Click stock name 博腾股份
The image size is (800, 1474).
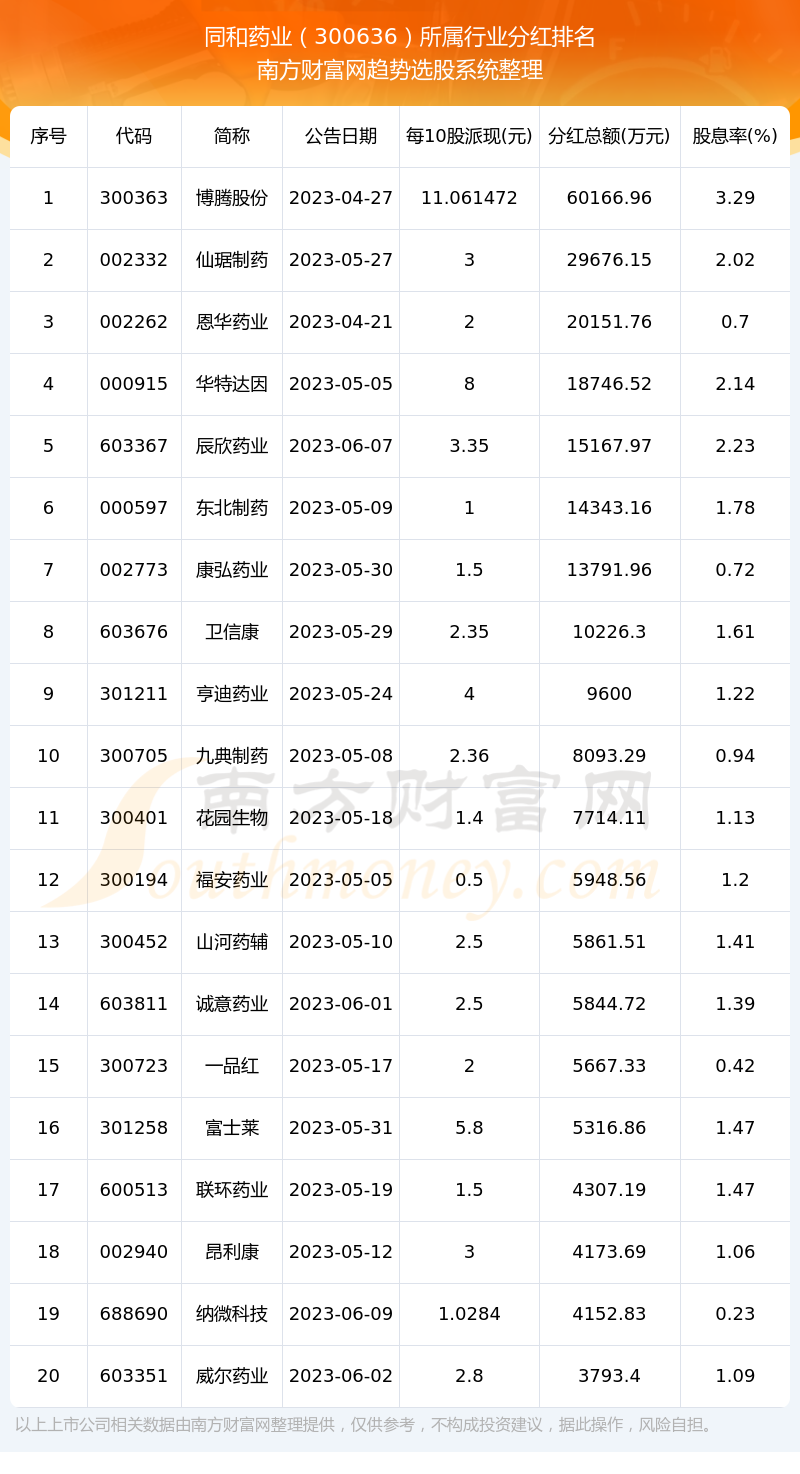232,198
